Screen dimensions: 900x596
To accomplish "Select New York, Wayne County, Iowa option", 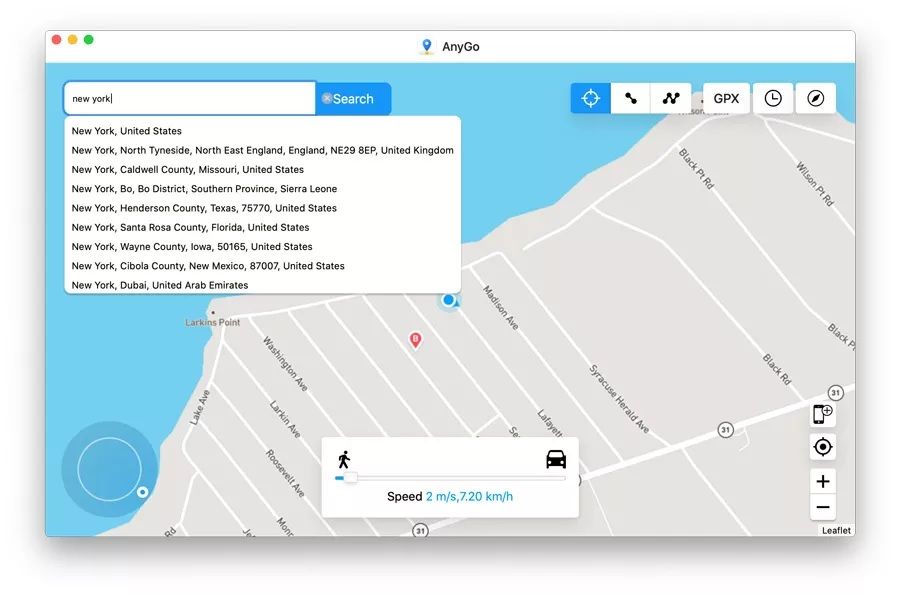I will (x=192, y=247).
